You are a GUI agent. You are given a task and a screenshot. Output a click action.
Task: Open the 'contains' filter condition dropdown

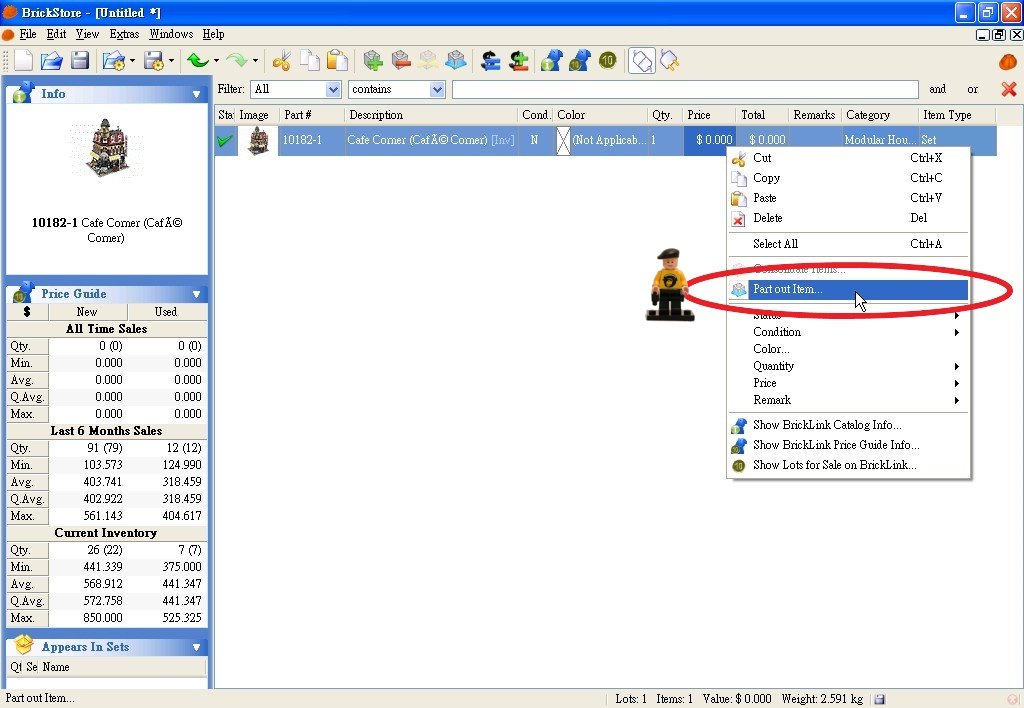tap(438, 89)
